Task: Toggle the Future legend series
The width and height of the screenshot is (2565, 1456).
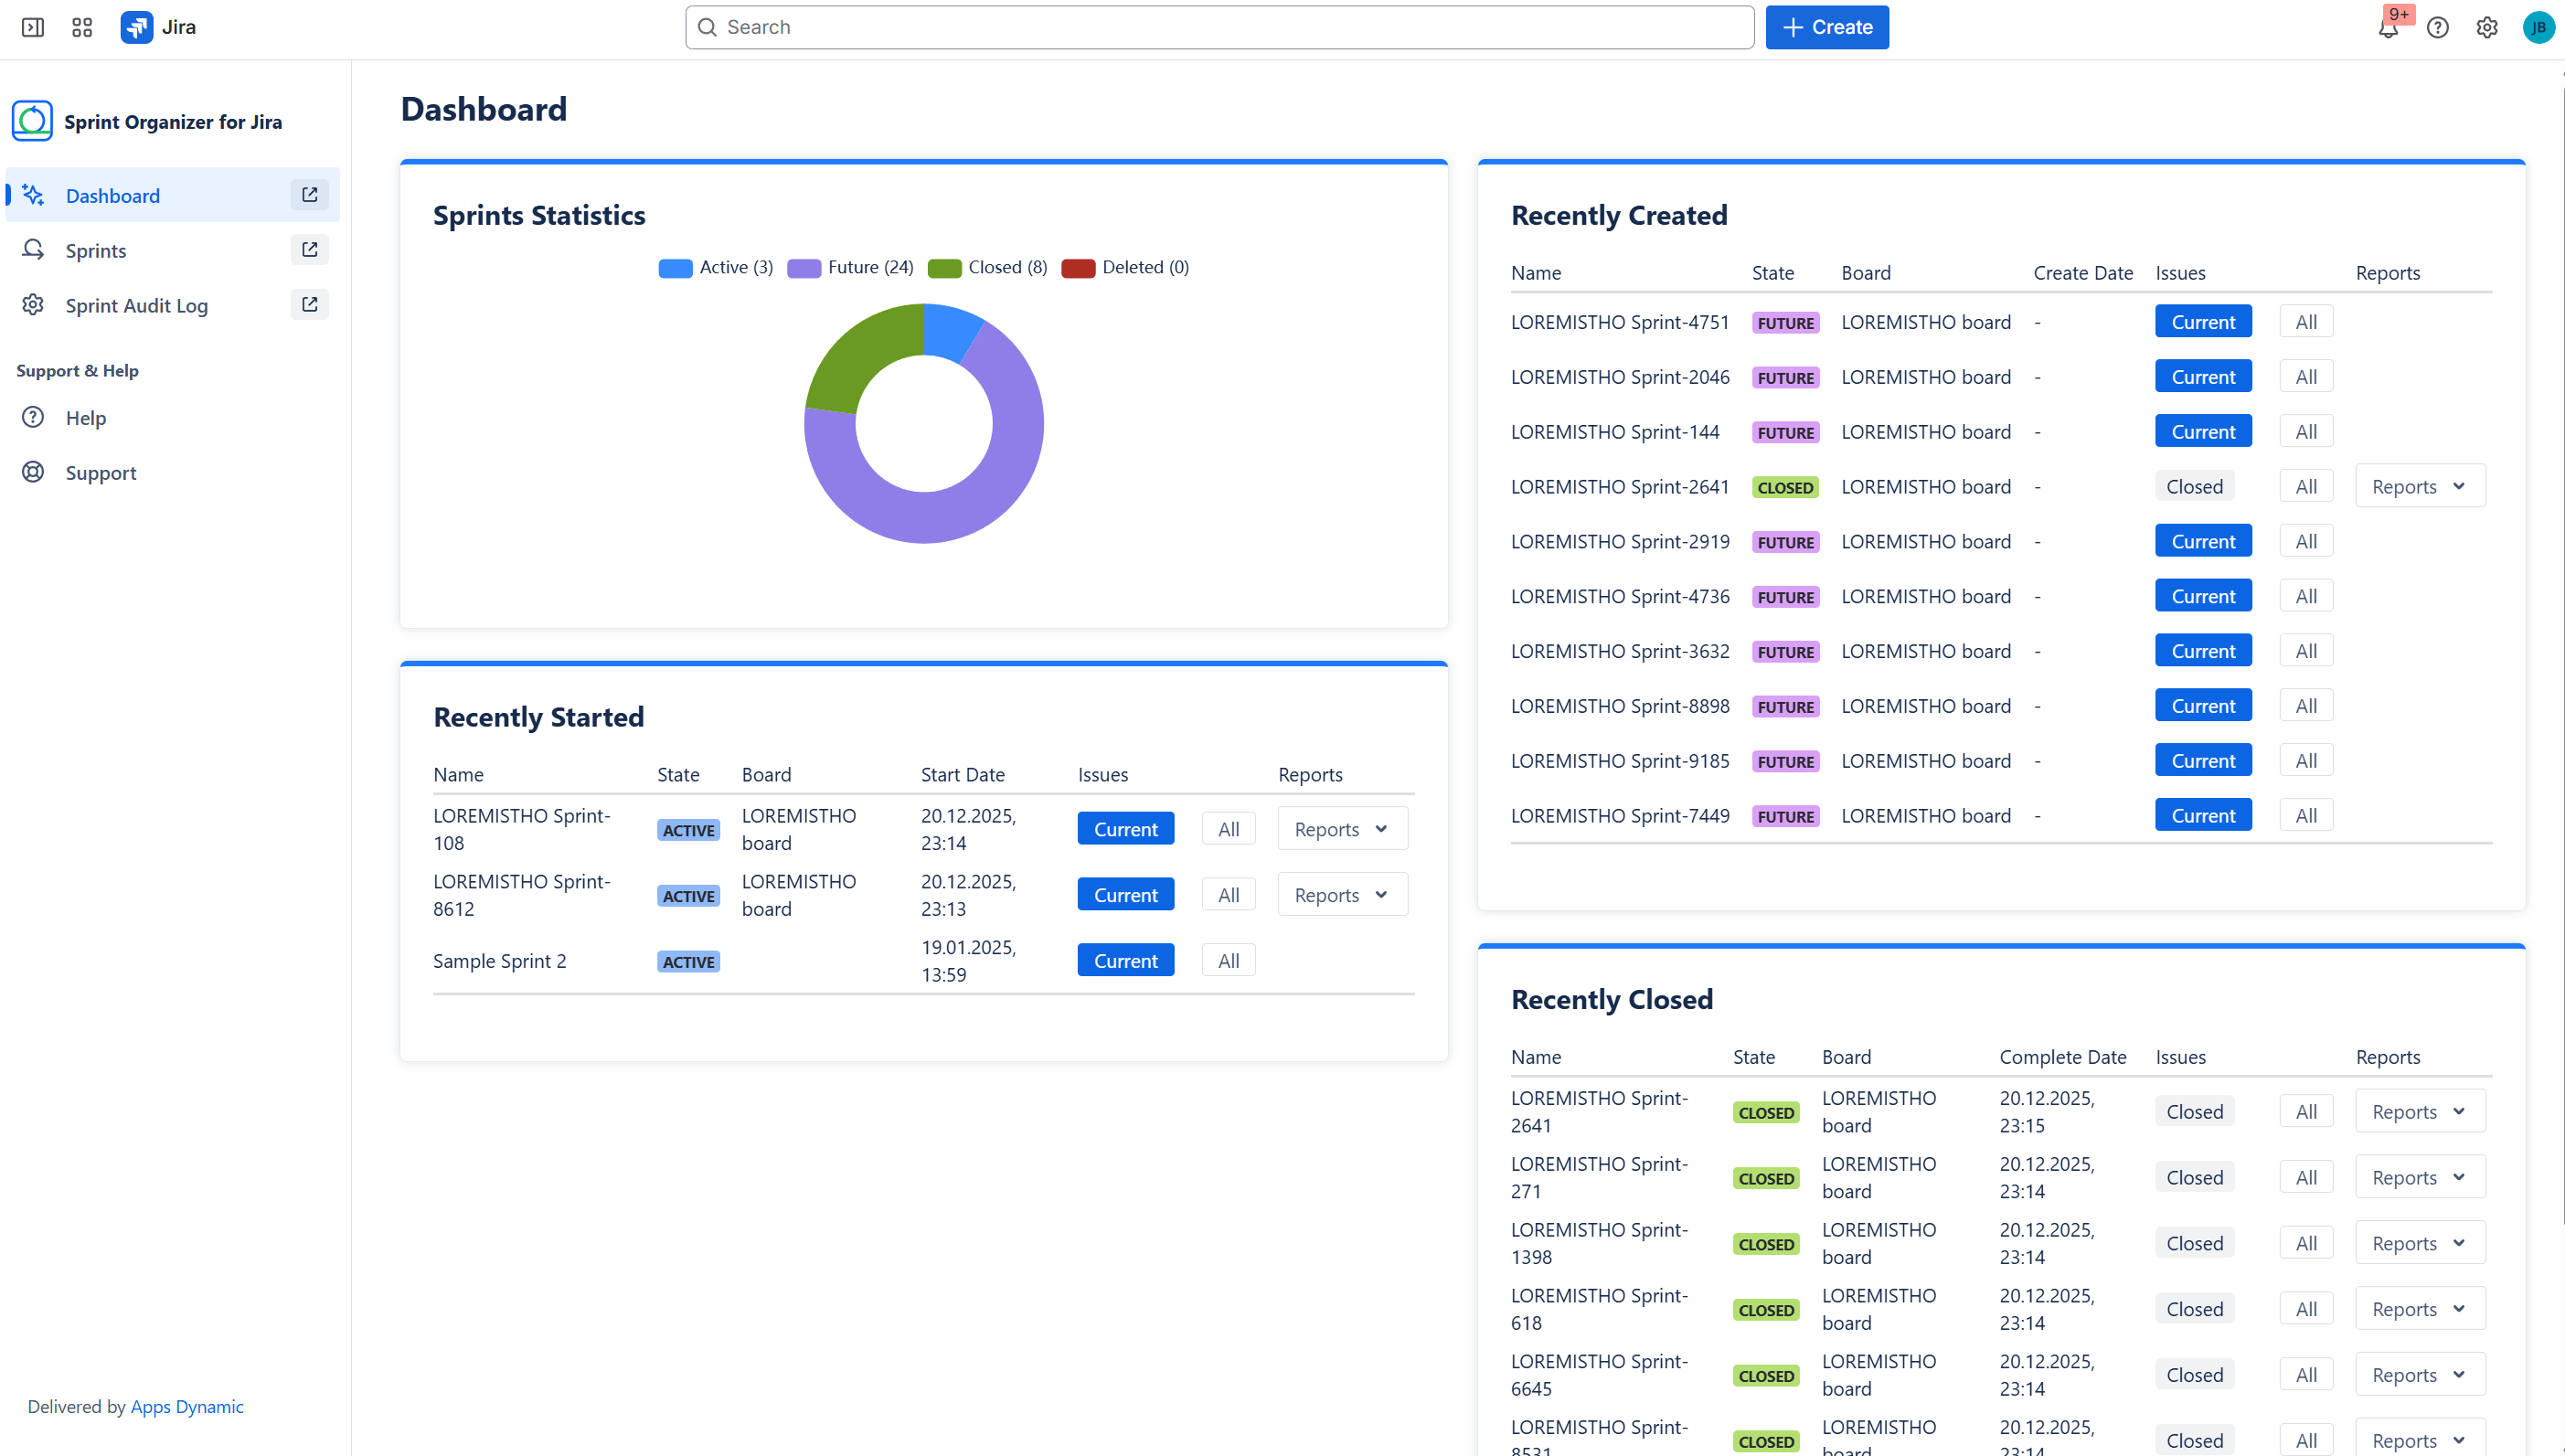Action: [851, 267]
